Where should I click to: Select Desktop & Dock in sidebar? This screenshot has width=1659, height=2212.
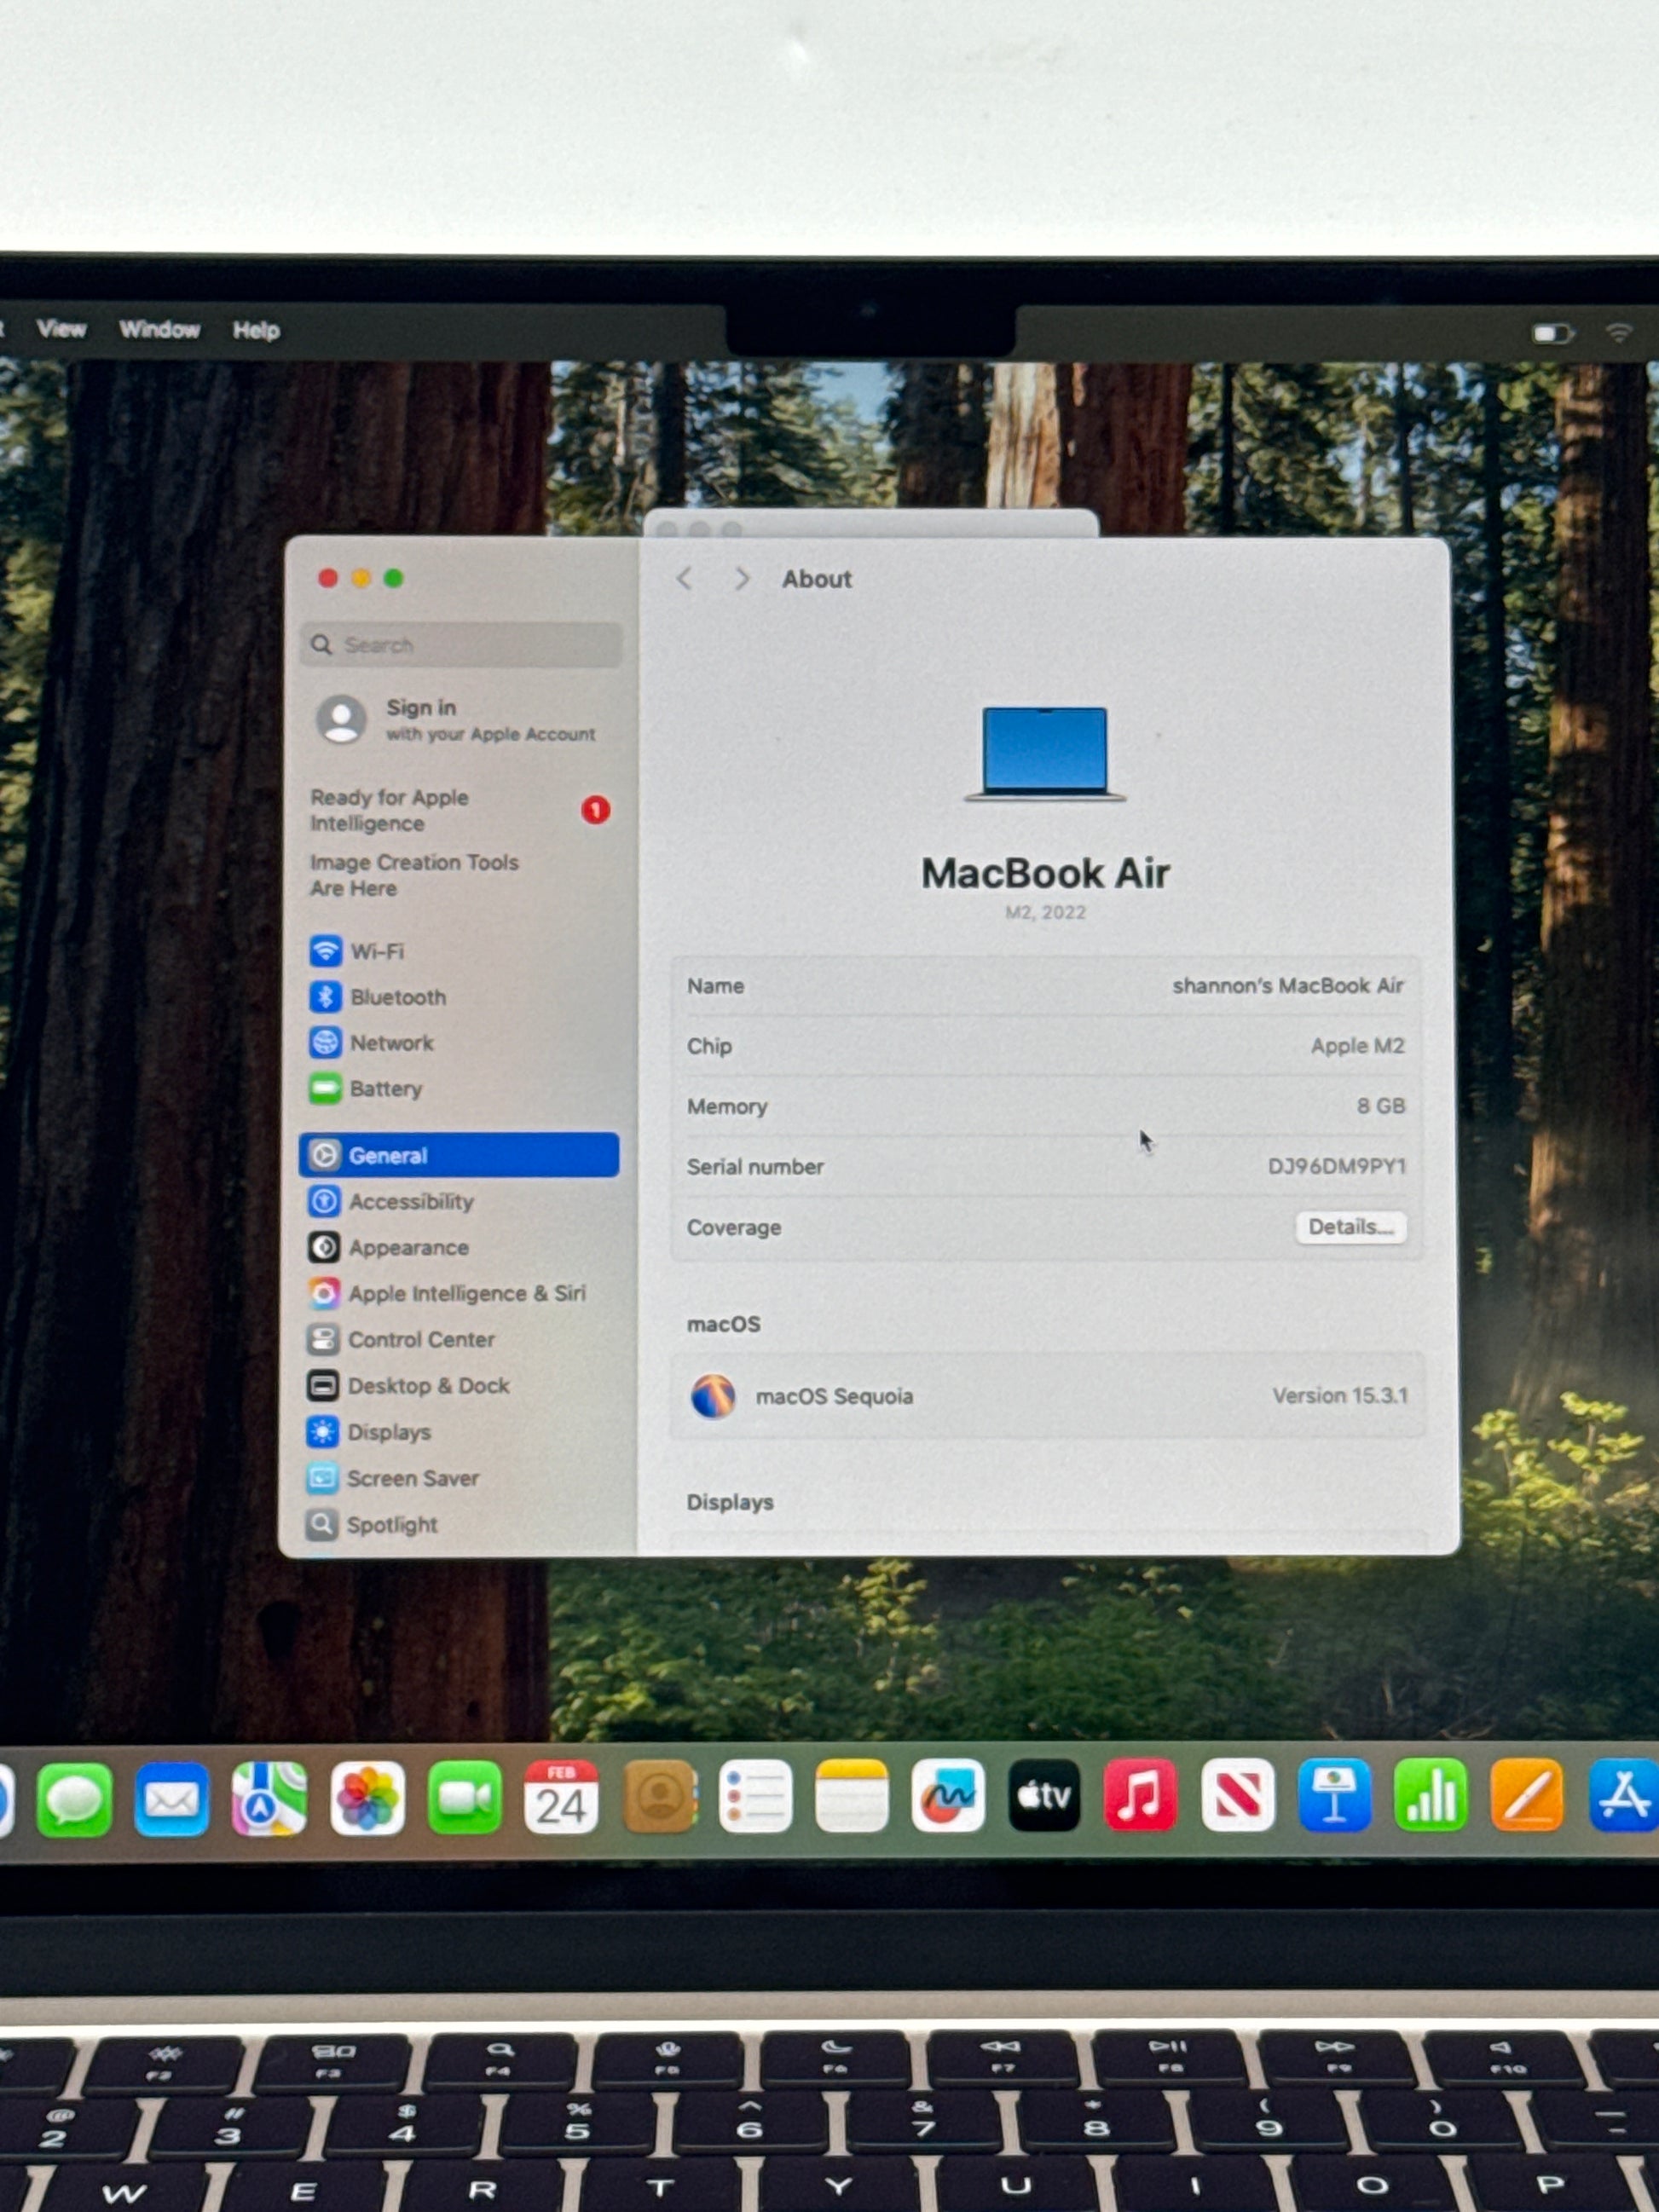point(428,1385)
